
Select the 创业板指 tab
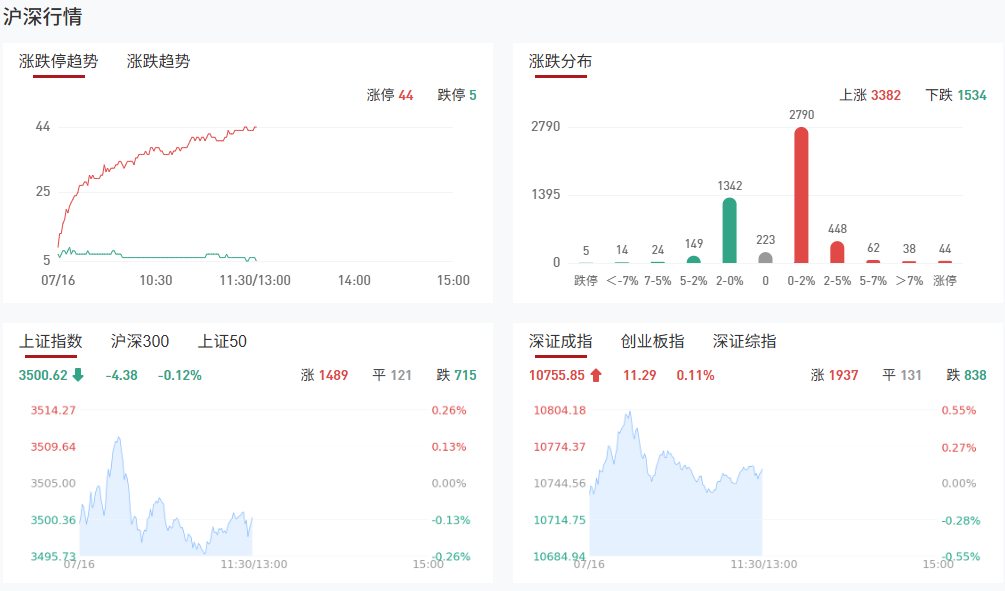[x=652, y=341]
